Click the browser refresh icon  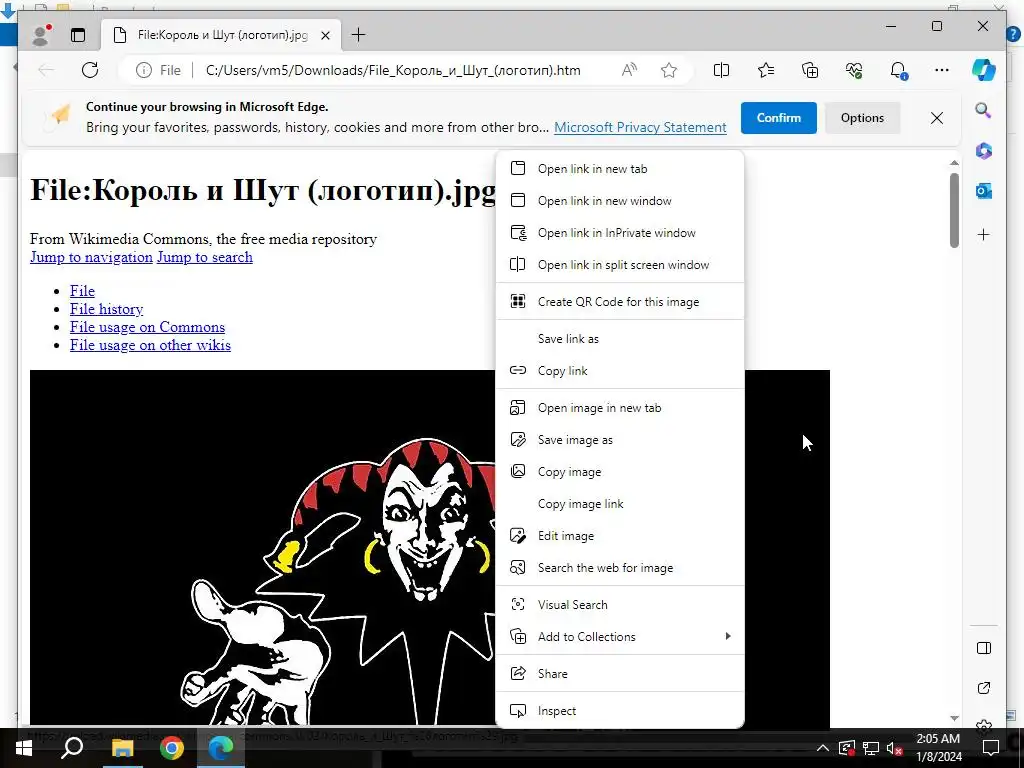point(90,70)
